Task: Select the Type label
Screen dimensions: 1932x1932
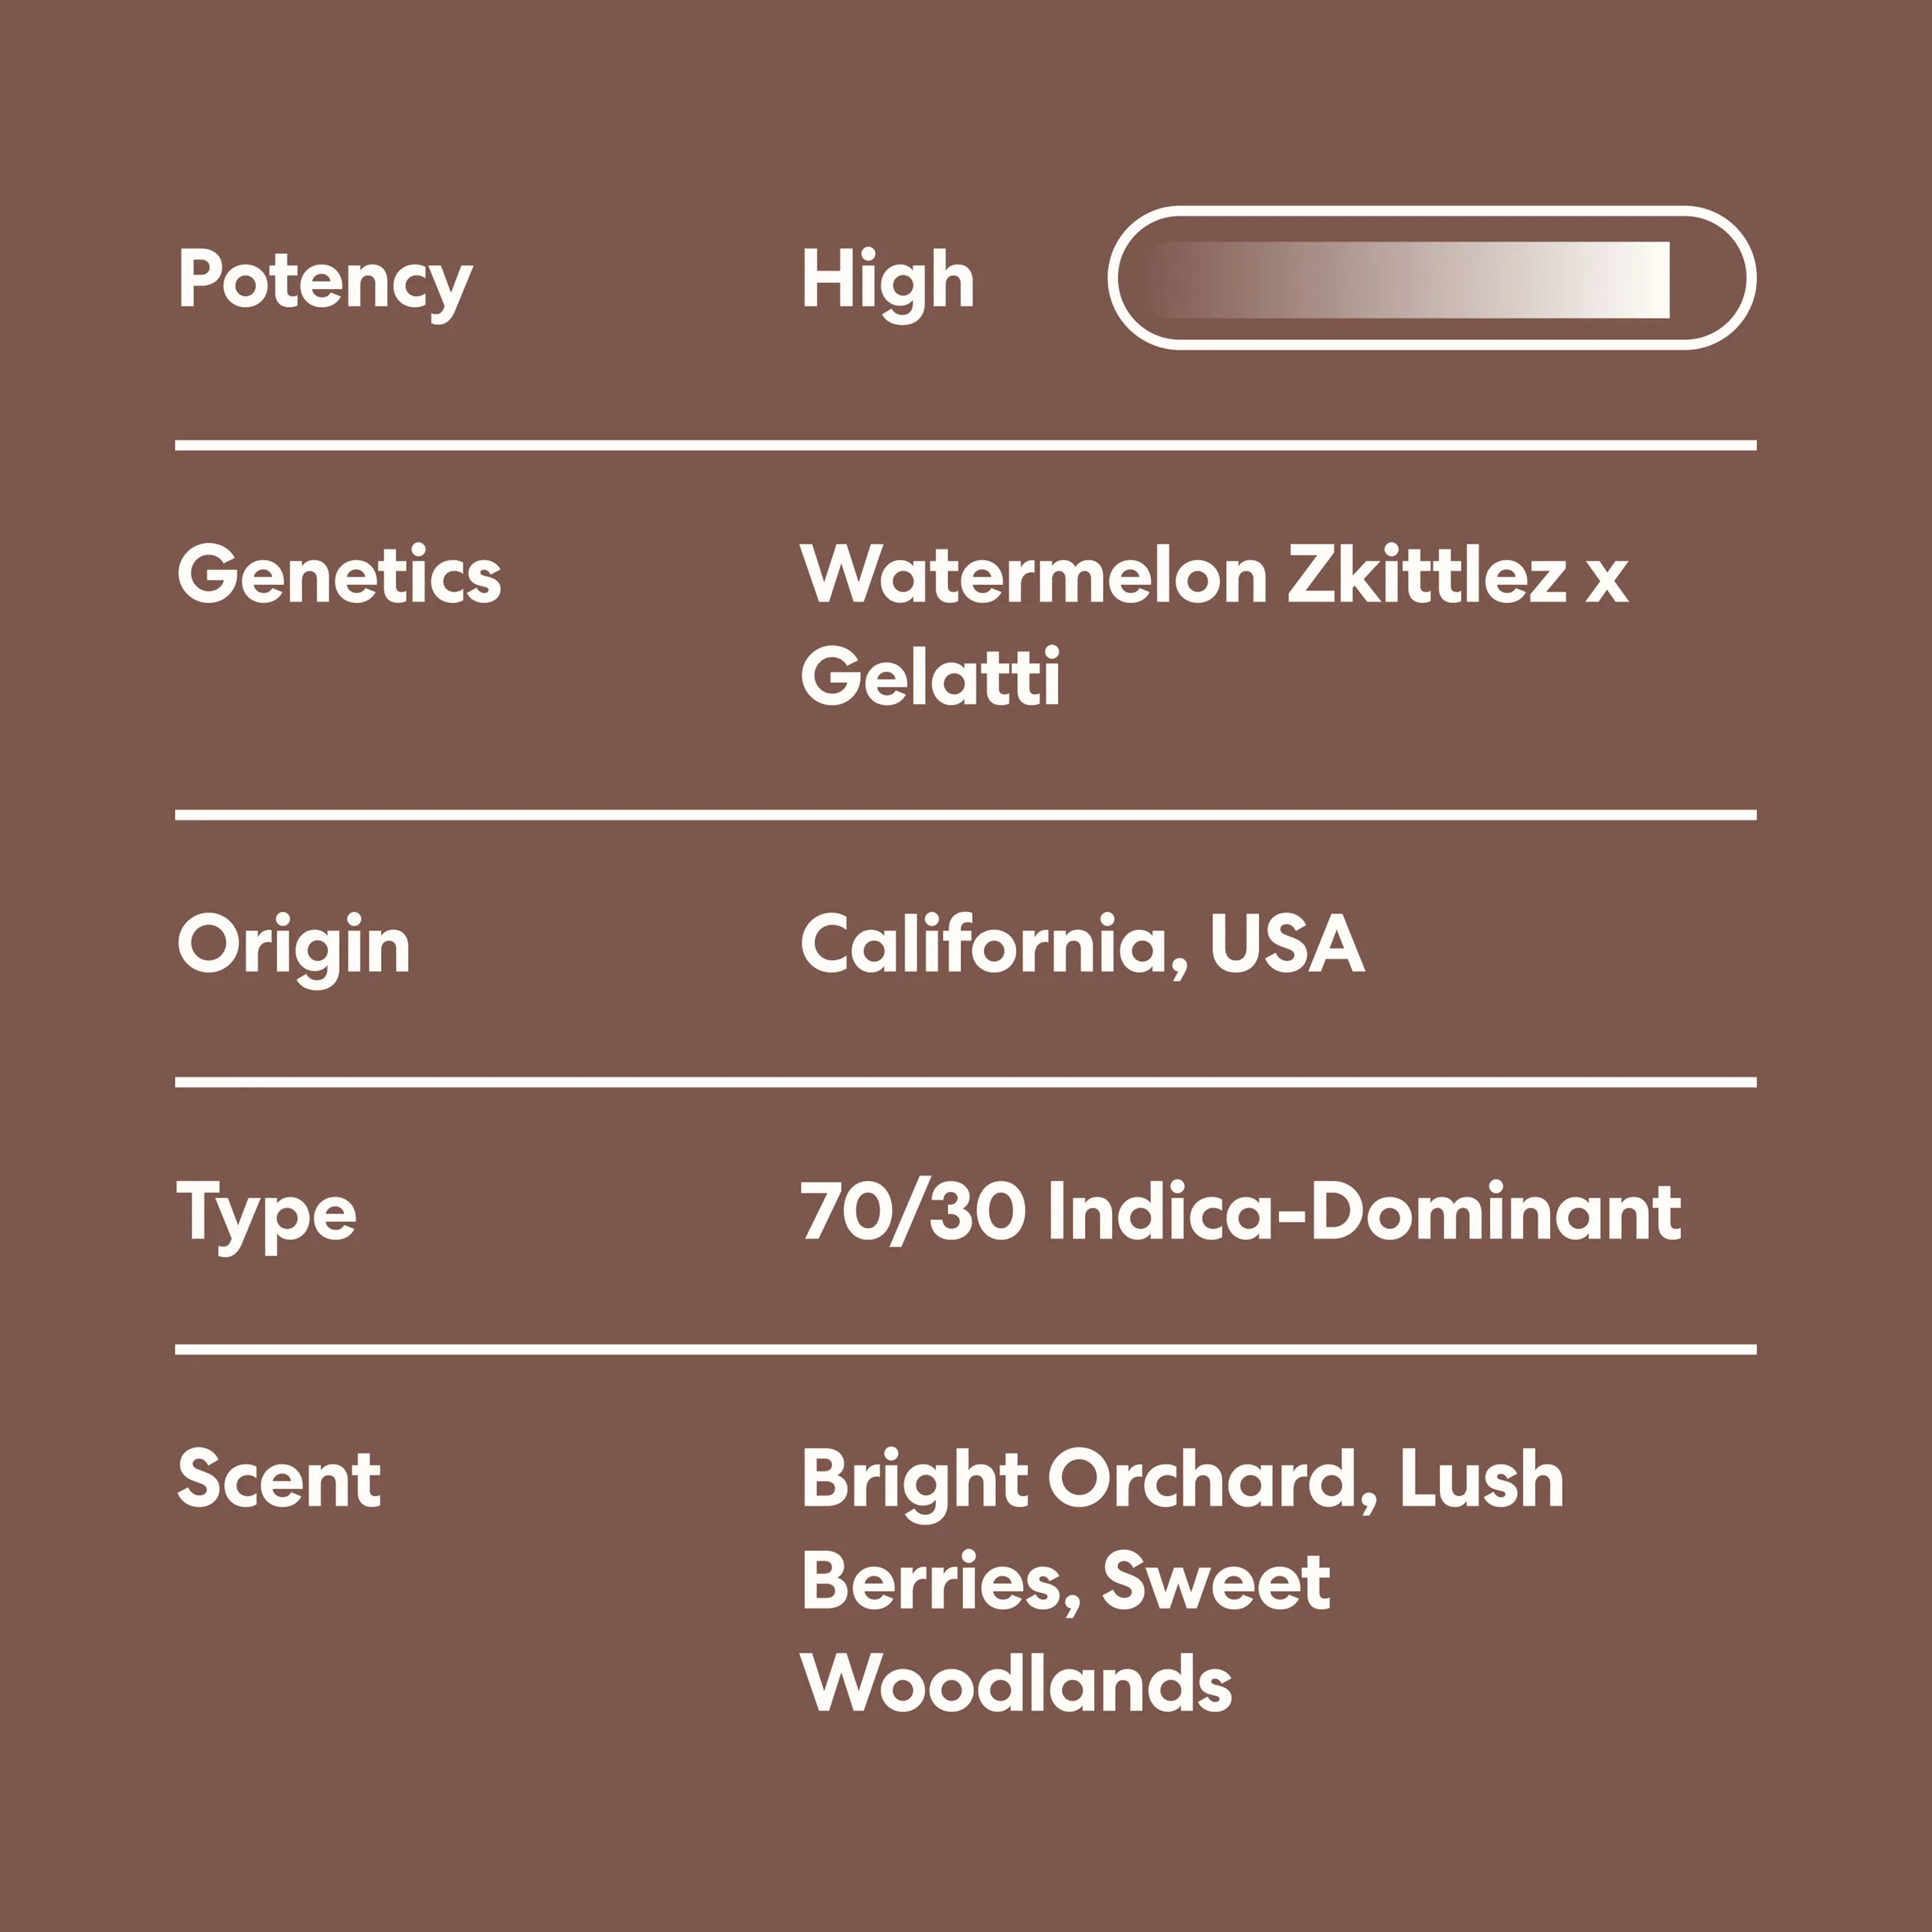Action: click(266, 1214)
